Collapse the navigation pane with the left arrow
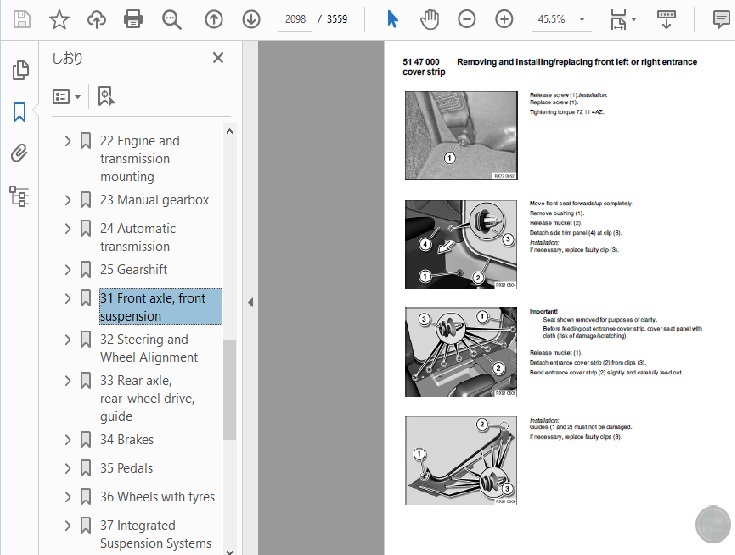The height and width of the screenshot is (555, 735). pyautogui.click(x=250, y=302)
